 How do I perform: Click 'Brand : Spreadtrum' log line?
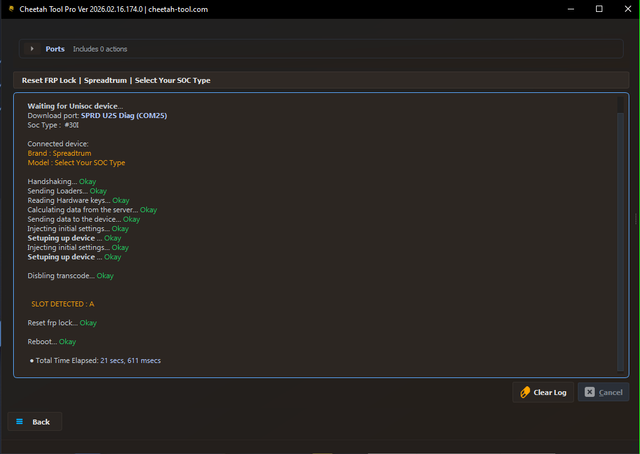click(x=59, y=153)
